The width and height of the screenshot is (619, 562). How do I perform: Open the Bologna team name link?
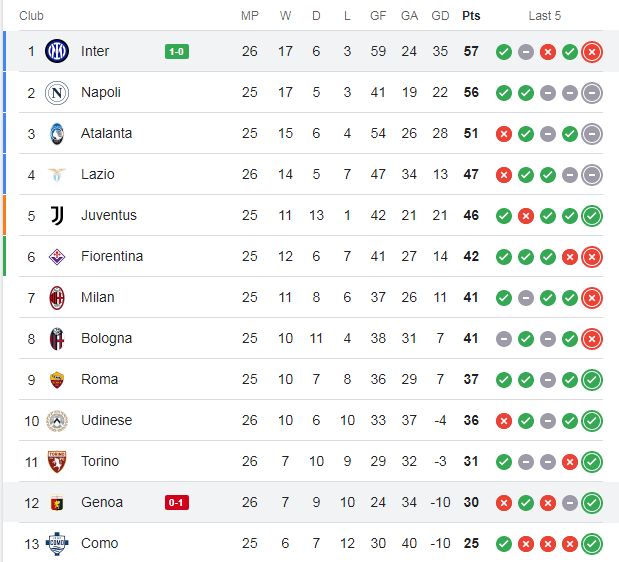[107, 339]
